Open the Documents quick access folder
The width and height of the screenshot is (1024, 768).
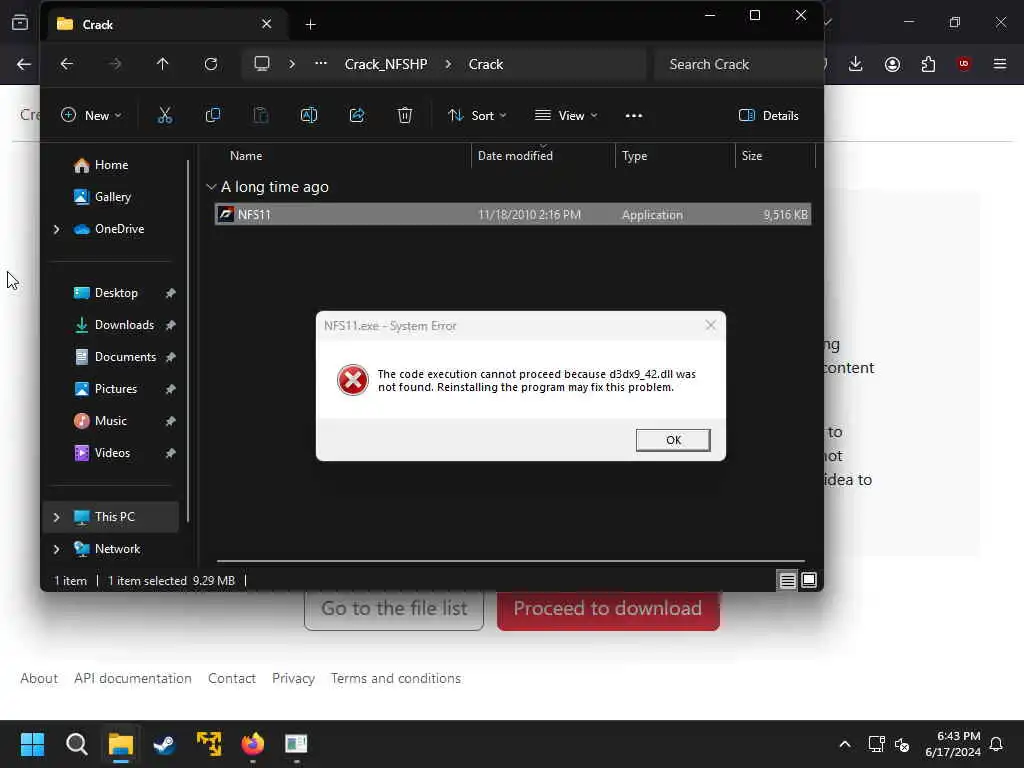click(x=125, y=357)
